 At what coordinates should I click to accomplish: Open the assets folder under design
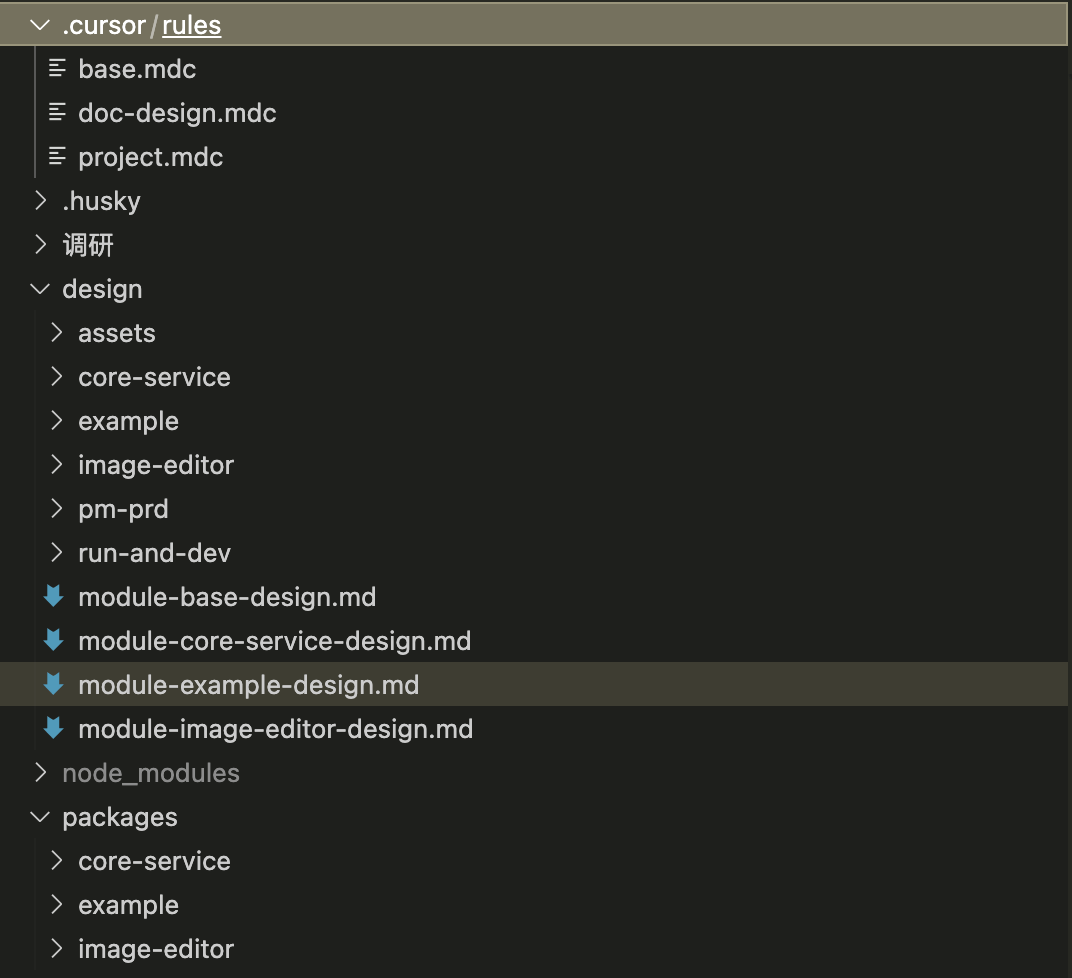[x=117, y=333]
